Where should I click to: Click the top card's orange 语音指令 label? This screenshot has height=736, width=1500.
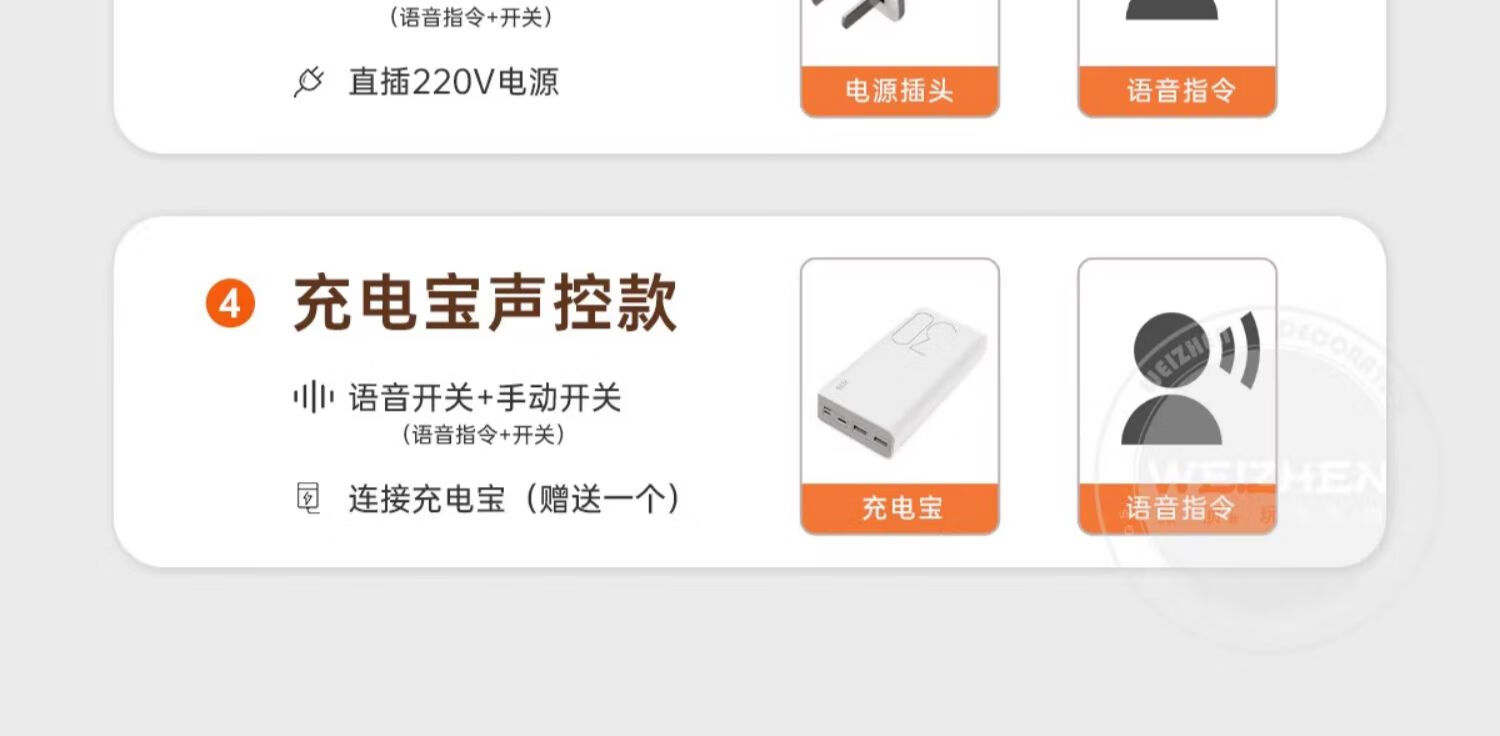[x=1177, y=92]
